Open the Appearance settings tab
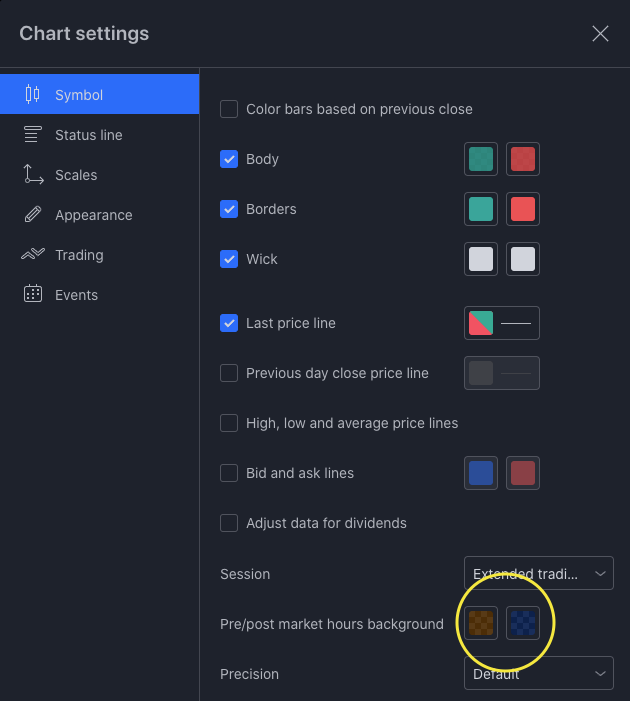This screenshot has width=630, height=701. 93,215
